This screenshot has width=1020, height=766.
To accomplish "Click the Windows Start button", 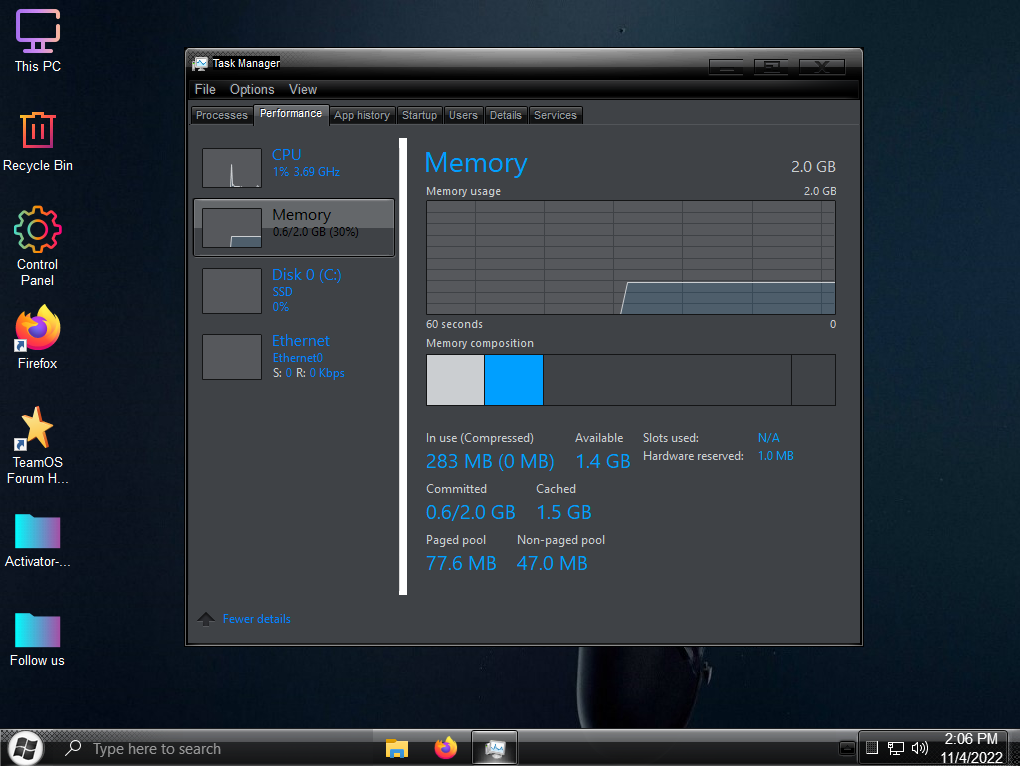I will (26, 748).
